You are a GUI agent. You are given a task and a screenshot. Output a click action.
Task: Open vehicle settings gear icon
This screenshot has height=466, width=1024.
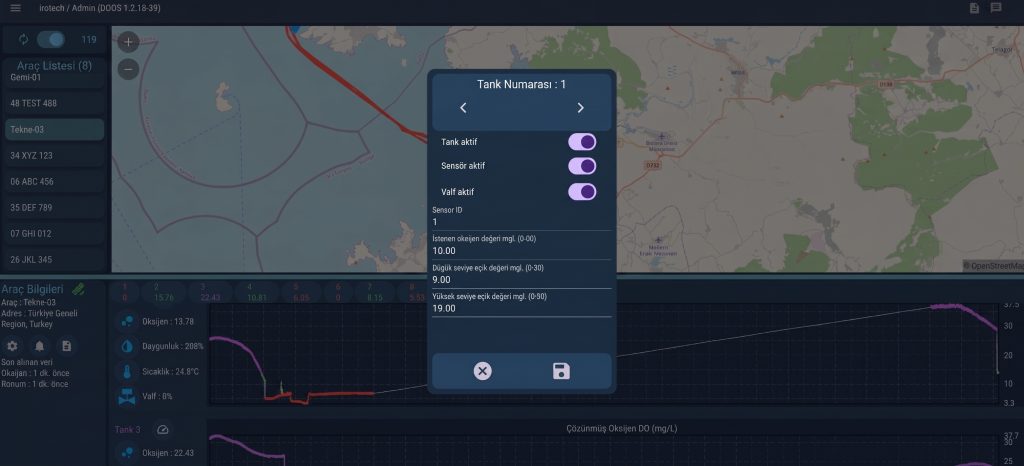click(12, 346)
